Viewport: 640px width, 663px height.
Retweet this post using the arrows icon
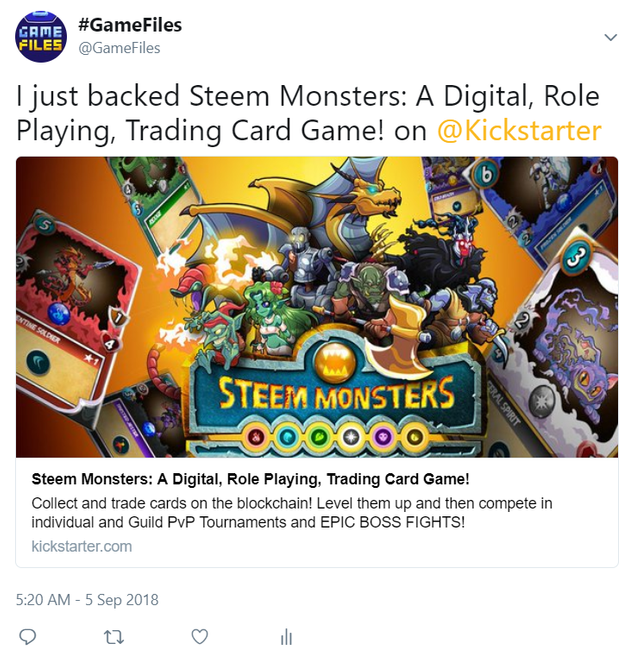click(x=114, y=637)
